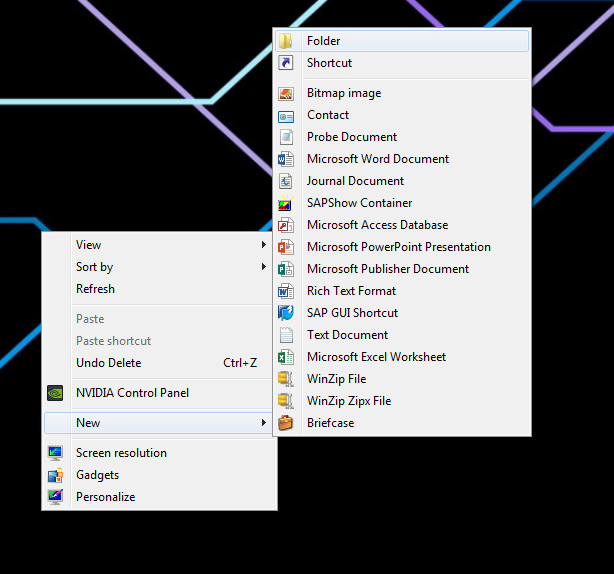Create a new Text Document

click(402, 335)
